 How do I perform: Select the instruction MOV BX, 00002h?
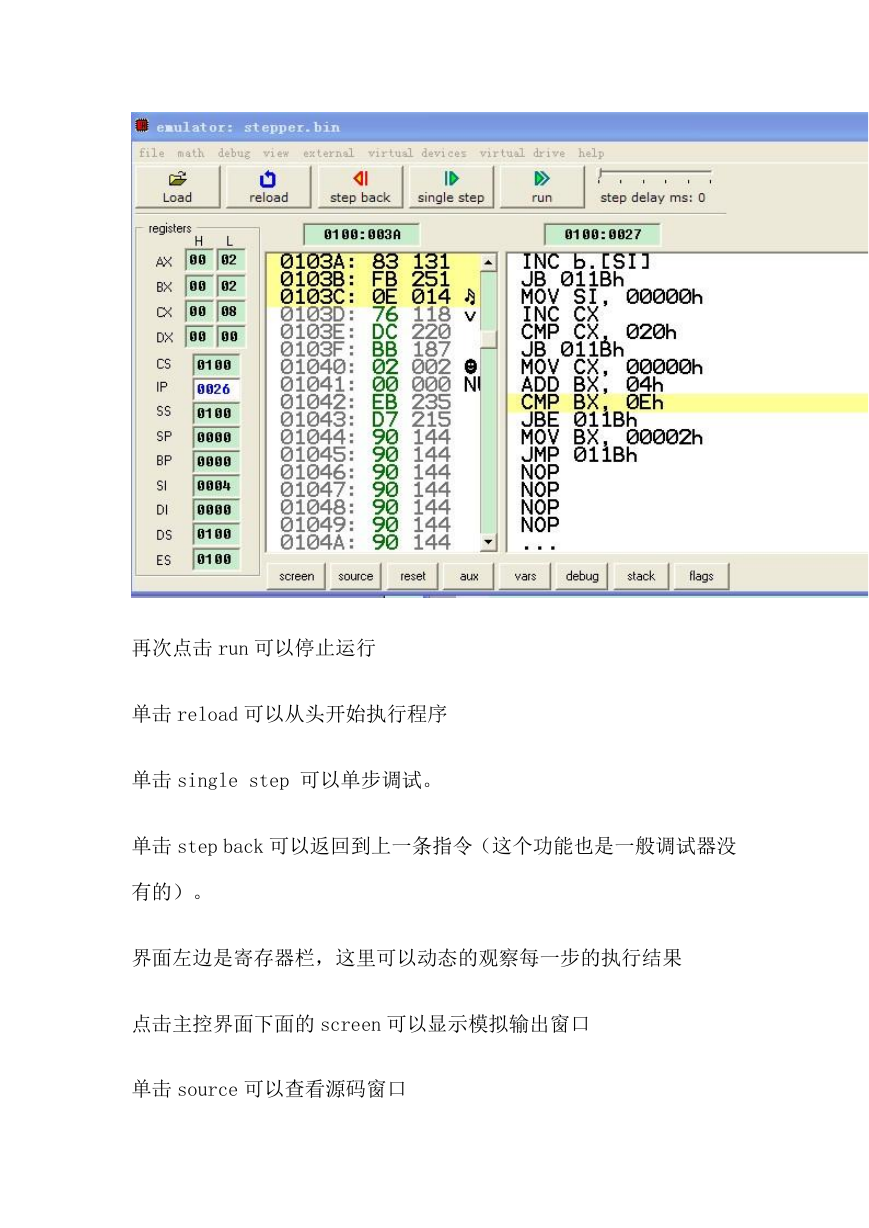click(x=612, y=437)
